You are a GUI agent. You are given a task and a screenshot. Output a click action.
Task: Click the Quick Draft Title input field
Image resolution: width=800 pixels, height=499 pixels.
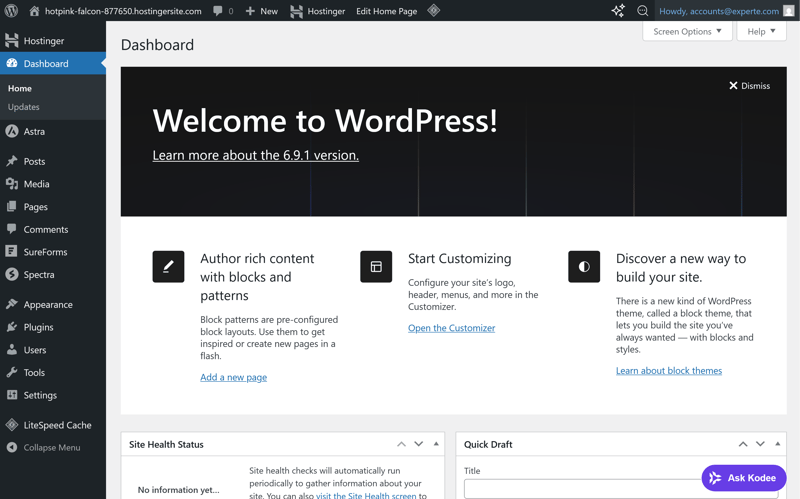click(580, 489)
